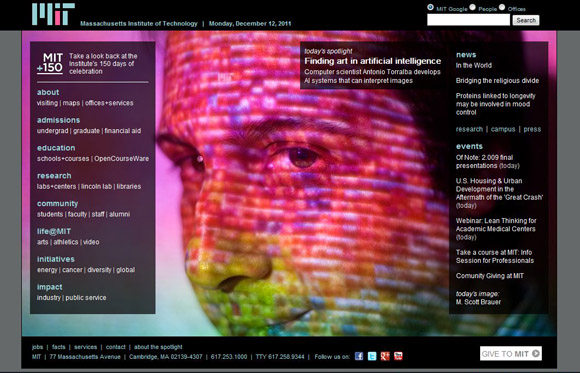Open the schools+courses link
Image resolution: width=580 pixels, height=373 pixels.
click(63, 158)
